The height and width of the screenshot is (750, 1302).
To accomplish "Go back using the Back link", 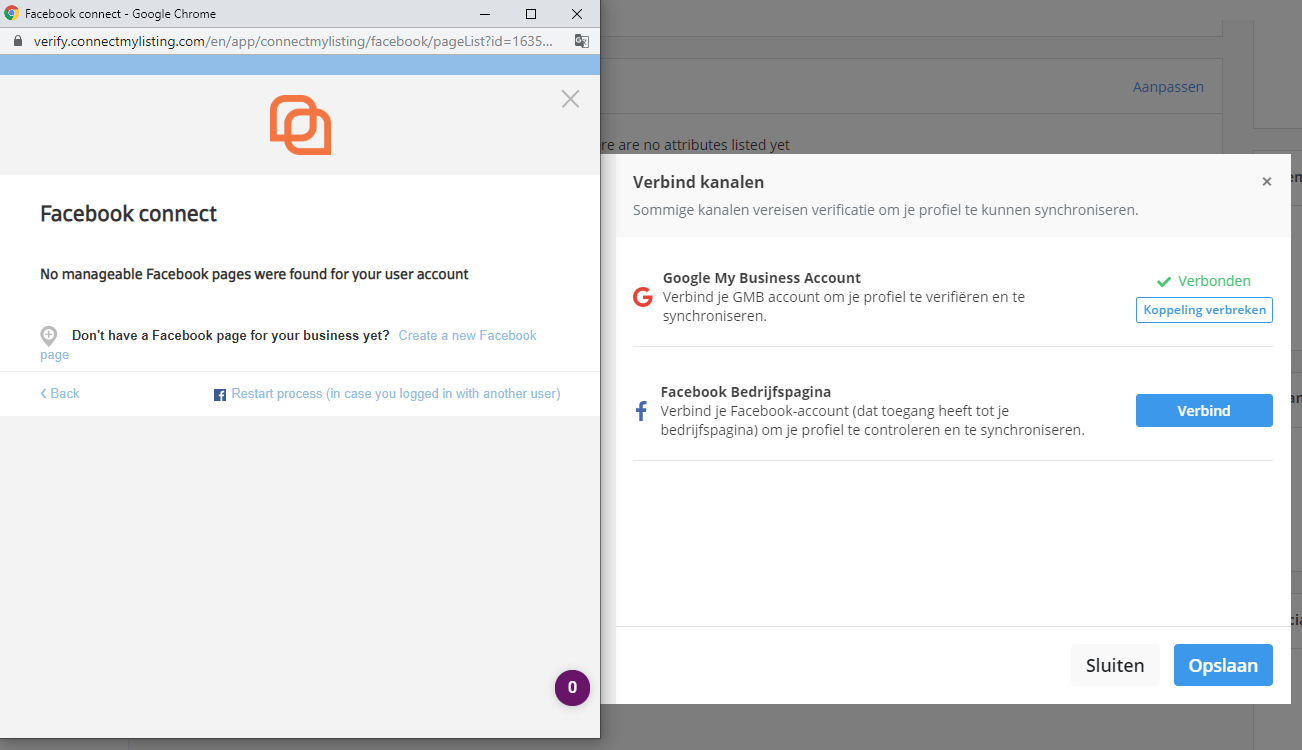I will [60, 394].
